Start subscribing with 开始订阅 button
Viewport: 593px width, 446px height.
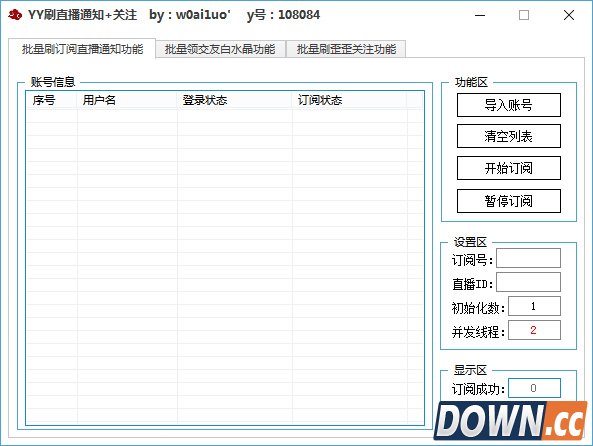509,168
